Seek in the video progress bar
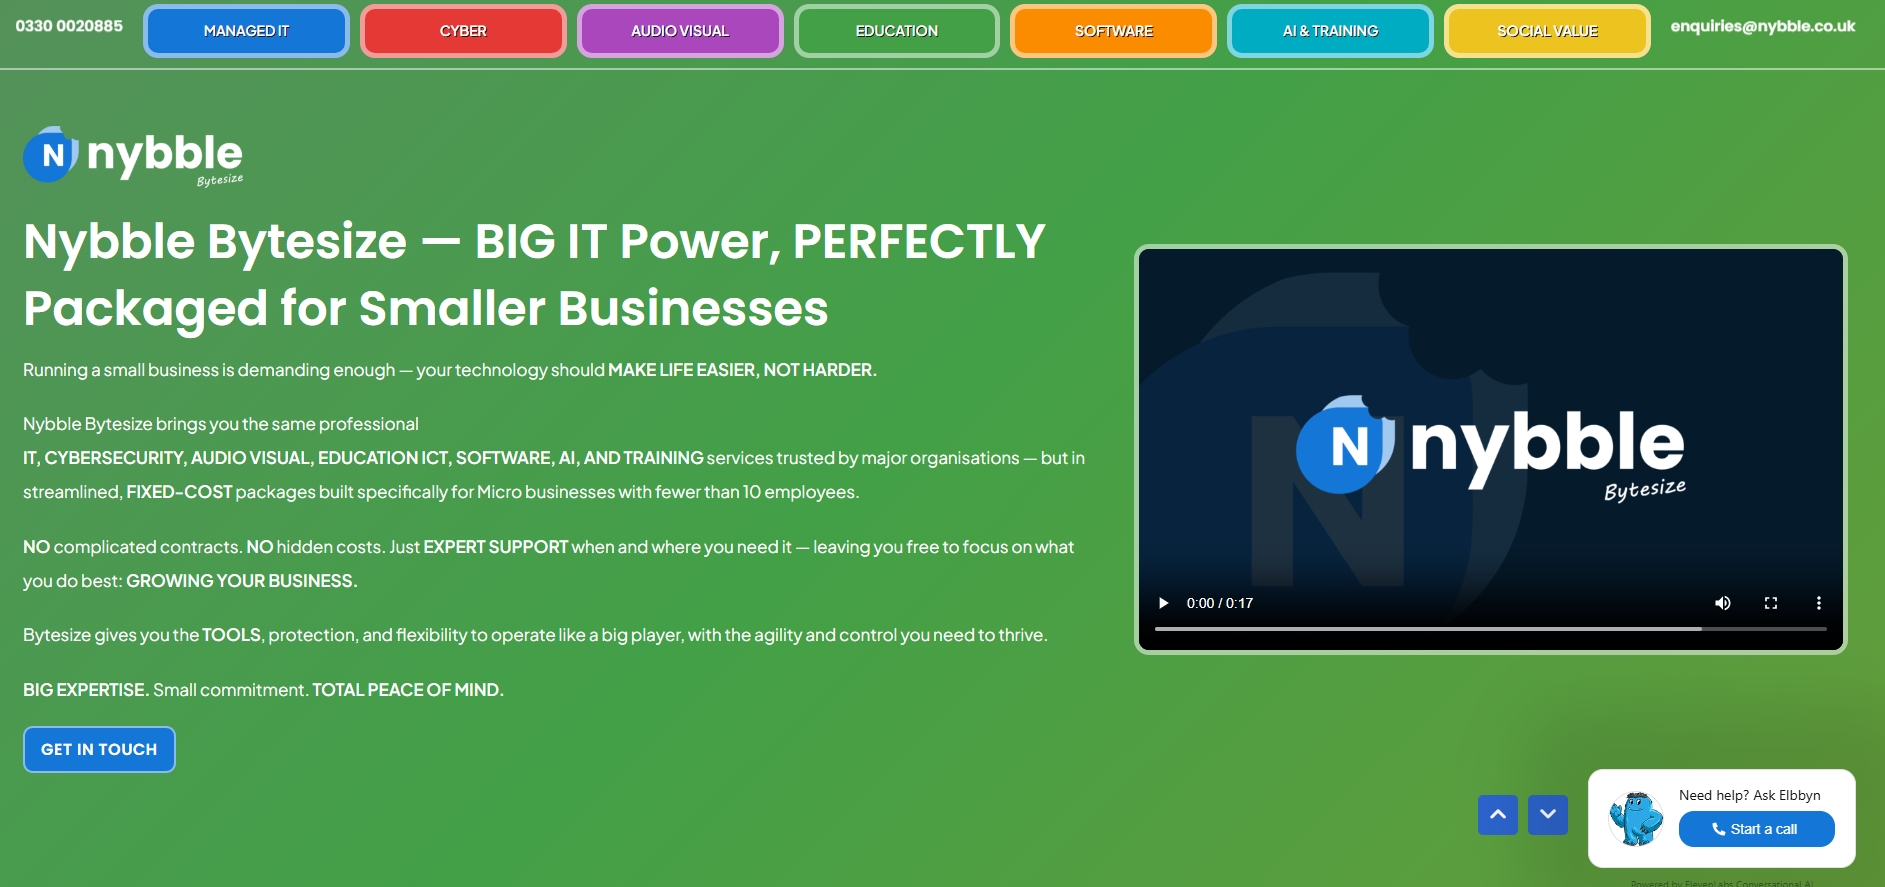The width and height of the screenshot is (1885, 887). point(1490,629)
